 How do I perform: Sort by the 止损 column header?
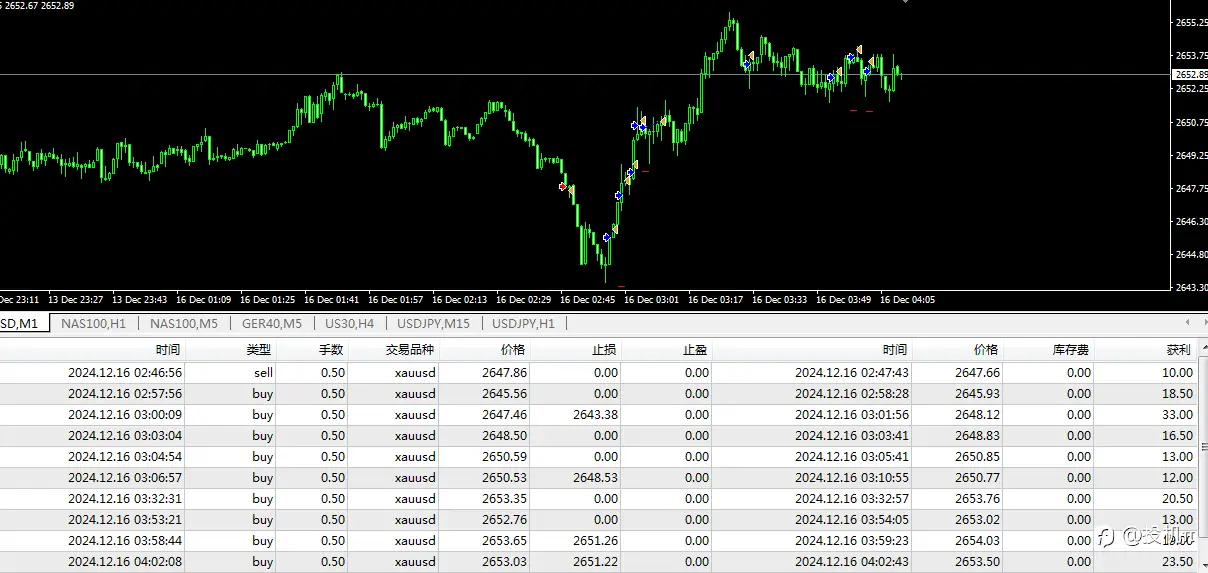(604, 350)
